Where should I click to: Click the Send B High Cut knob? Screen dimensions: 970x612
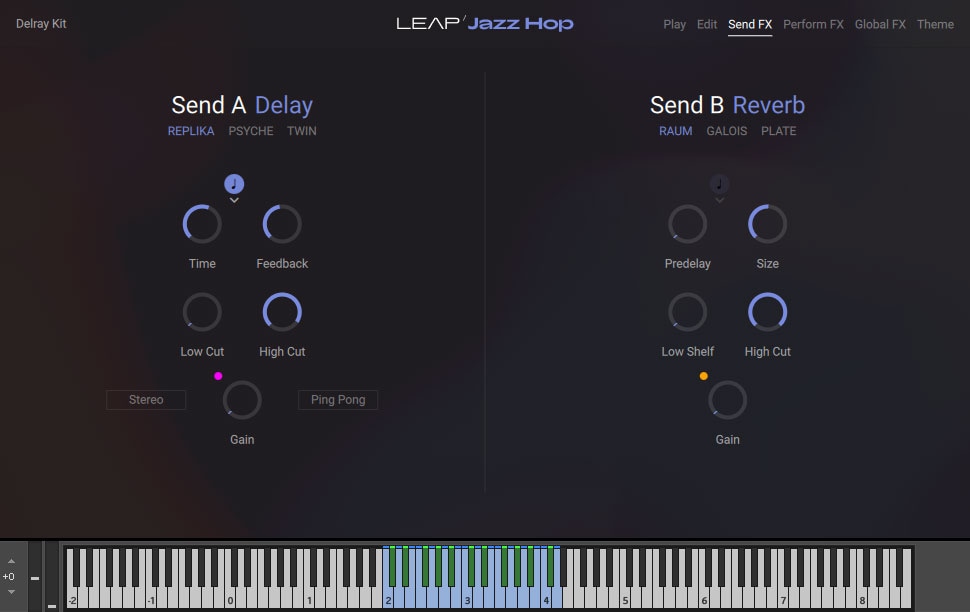[767, 312]
